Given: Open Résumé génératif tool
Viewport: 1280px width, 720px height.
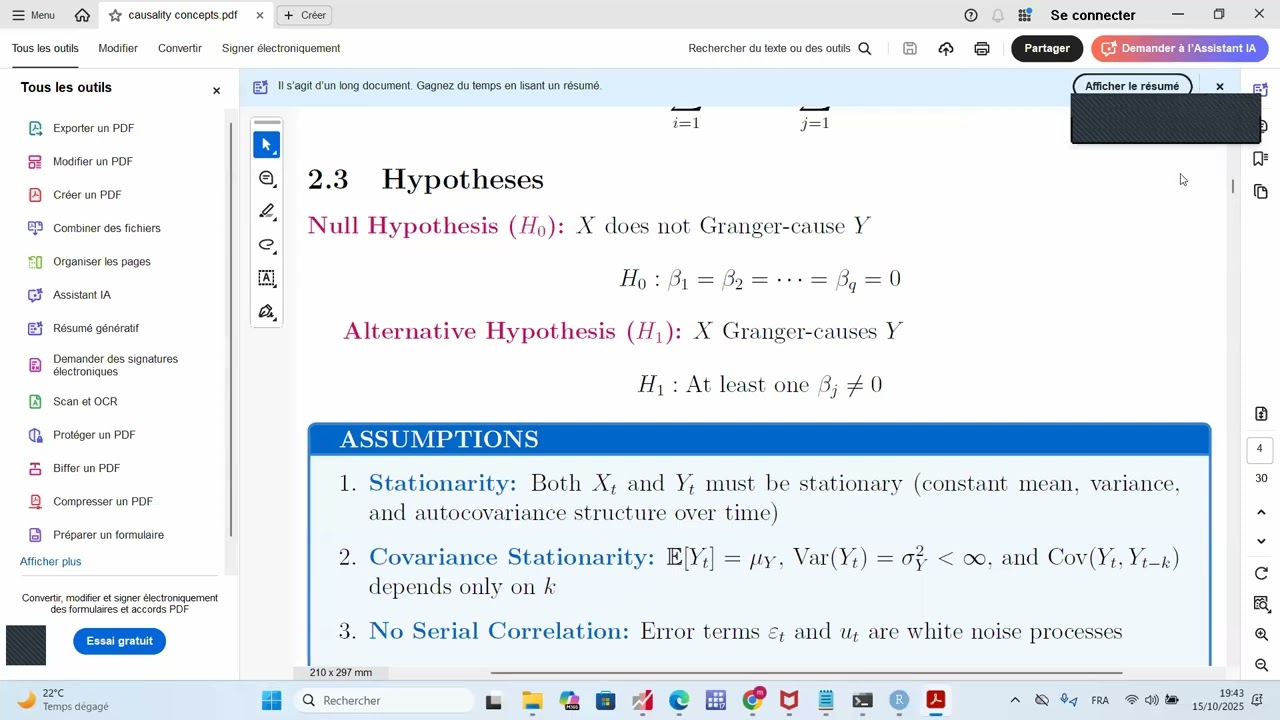Looking at the screenshot, I should (x=96, y=328).
